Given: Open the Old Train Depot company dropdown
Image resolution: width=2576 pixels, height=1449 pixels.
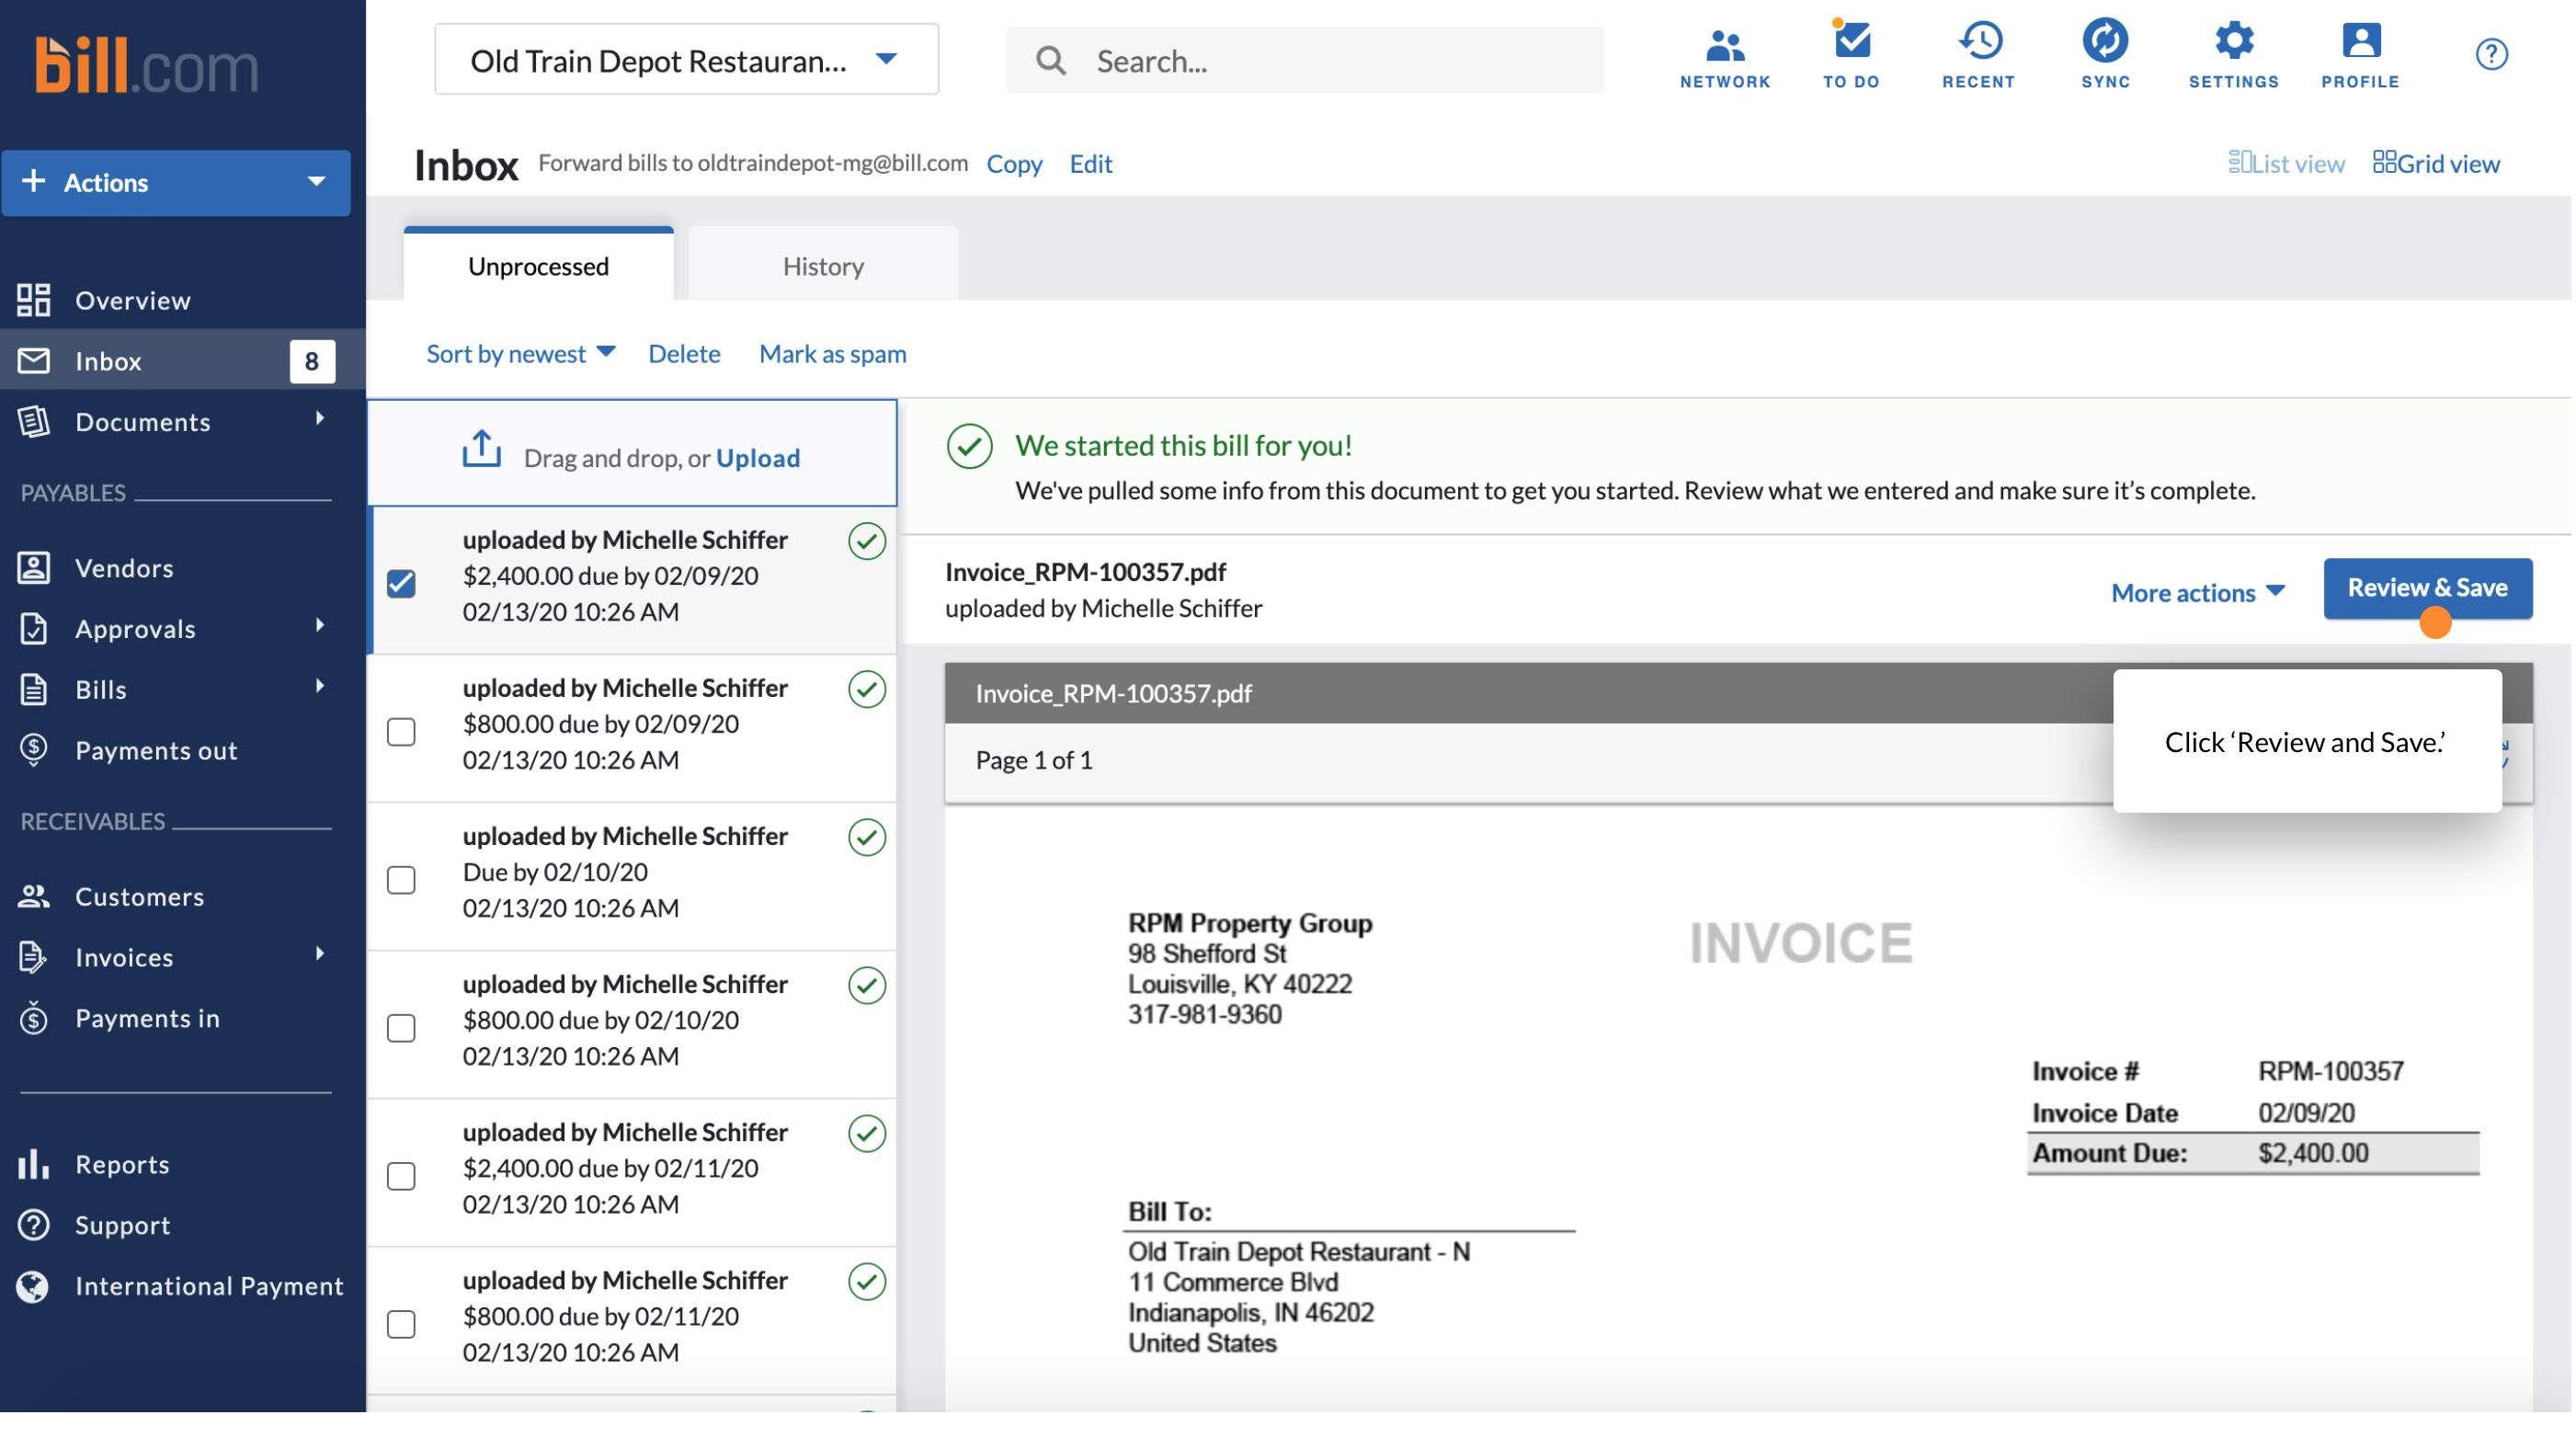Looking at the screenshot, I should (686, 60).
